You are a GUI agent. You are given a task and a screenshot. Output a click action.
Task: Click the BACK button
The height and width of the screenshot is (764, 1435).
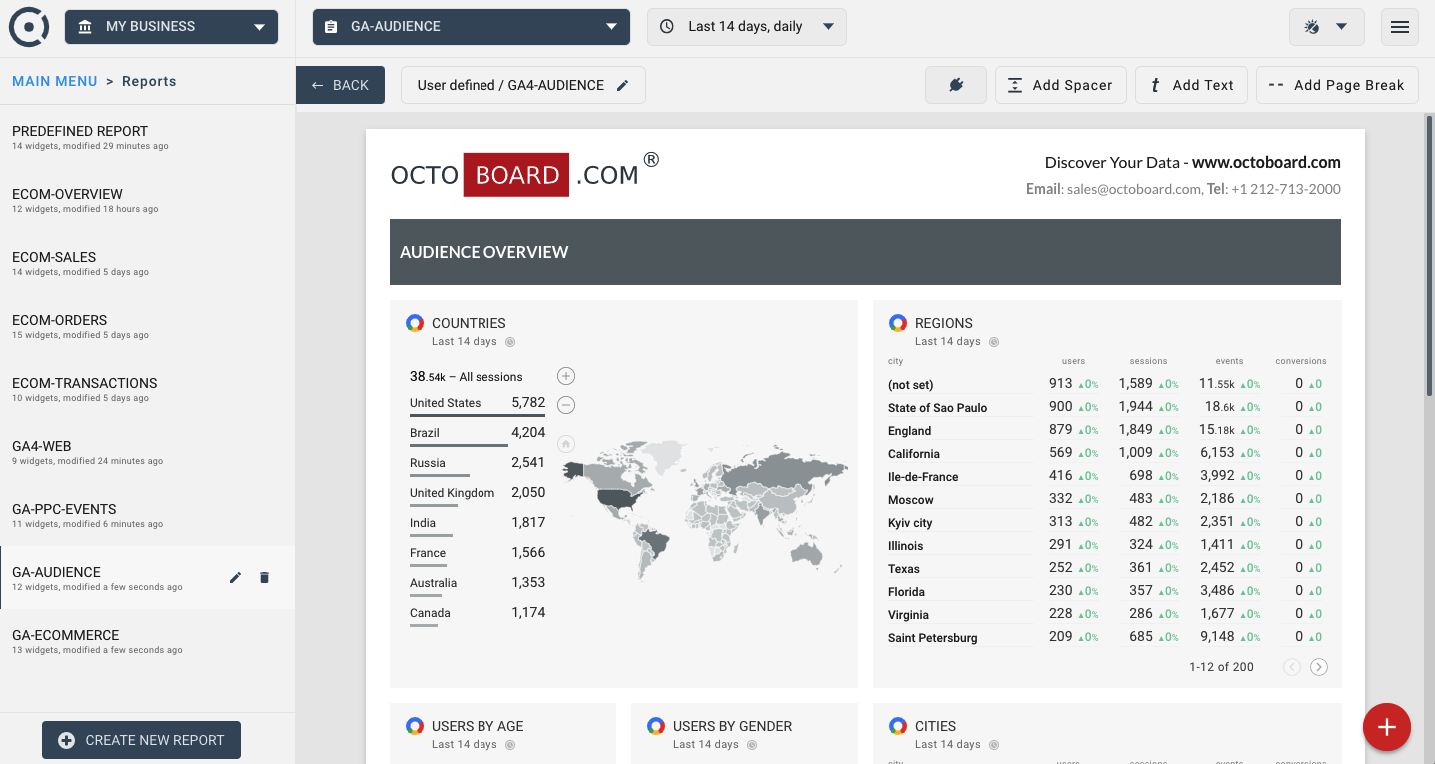[x=340, y=85]
